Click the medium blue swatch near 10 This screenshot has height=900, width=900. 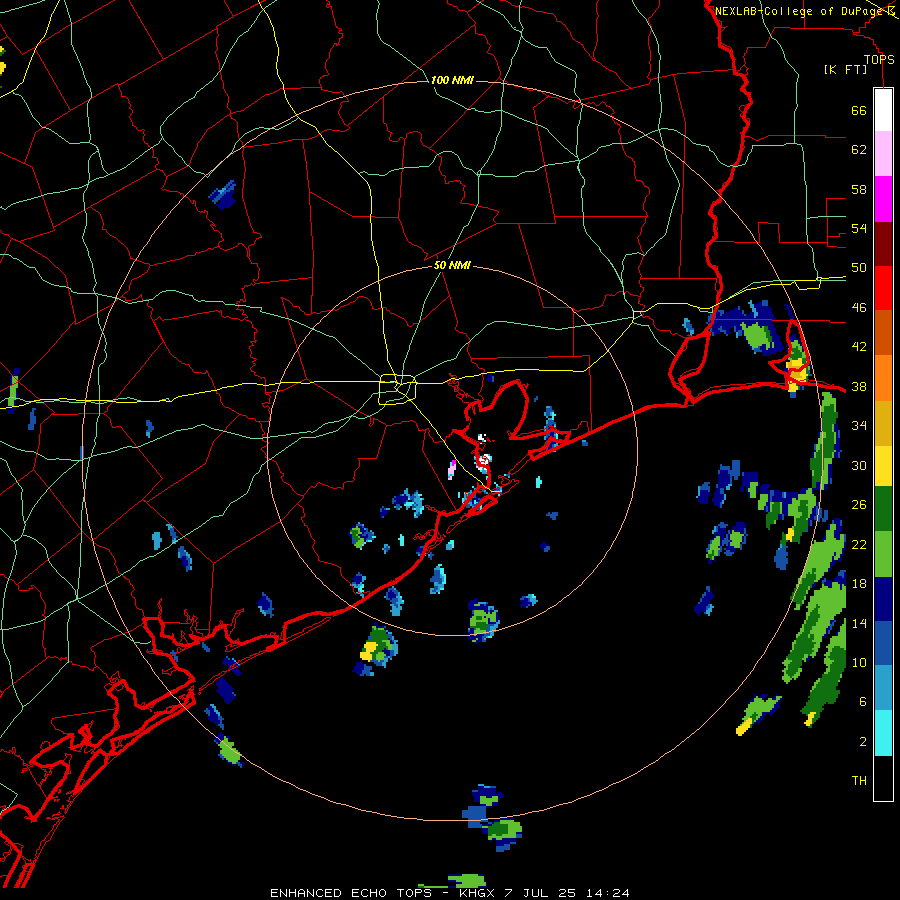tap(883, 643)
